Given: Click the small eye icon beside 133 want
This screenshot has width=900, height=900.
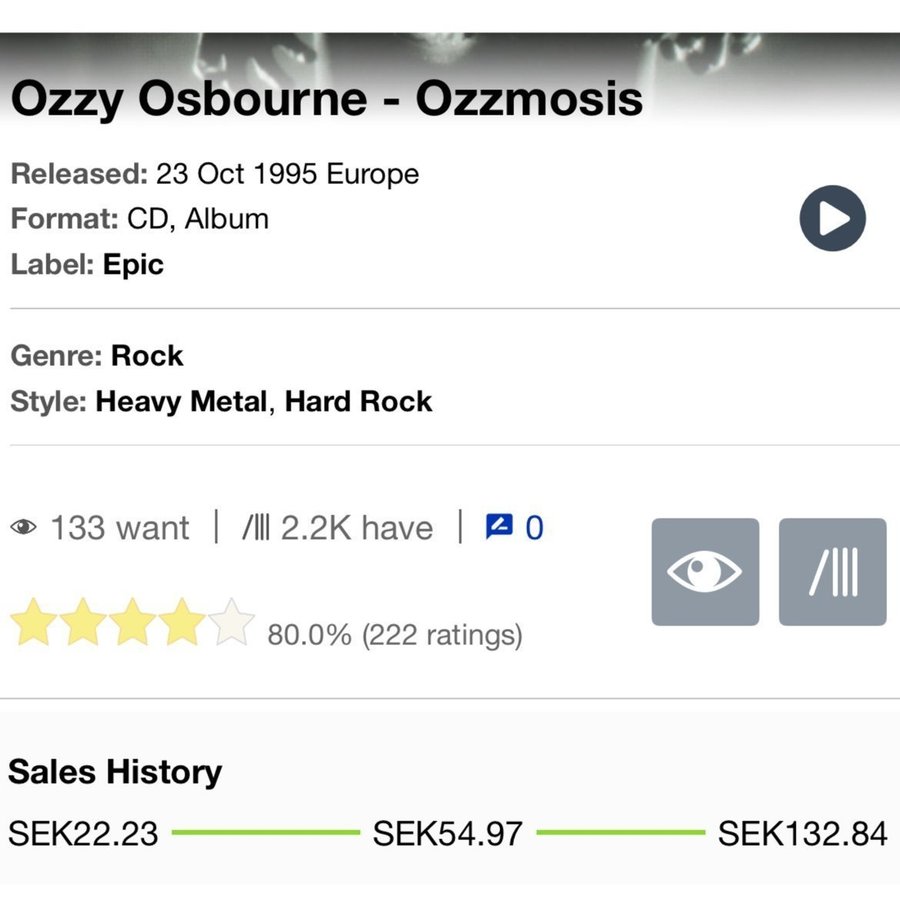Looking at the screenshot, I should point(24,527).
